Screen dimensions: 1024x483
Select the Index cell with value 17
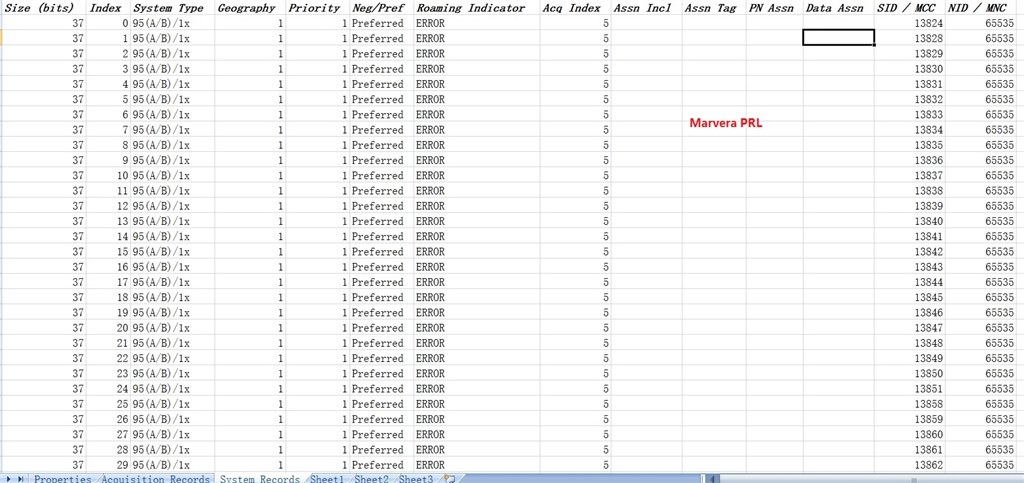[108, 282]
